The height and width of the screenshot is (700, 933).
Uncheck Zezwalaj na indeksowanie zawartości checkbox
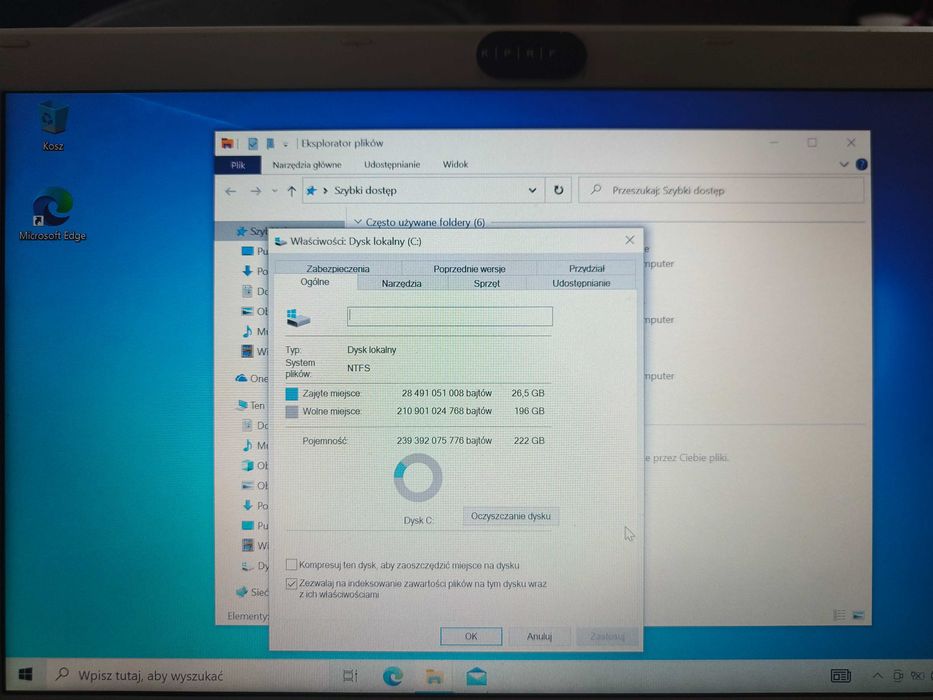[291, 583]
